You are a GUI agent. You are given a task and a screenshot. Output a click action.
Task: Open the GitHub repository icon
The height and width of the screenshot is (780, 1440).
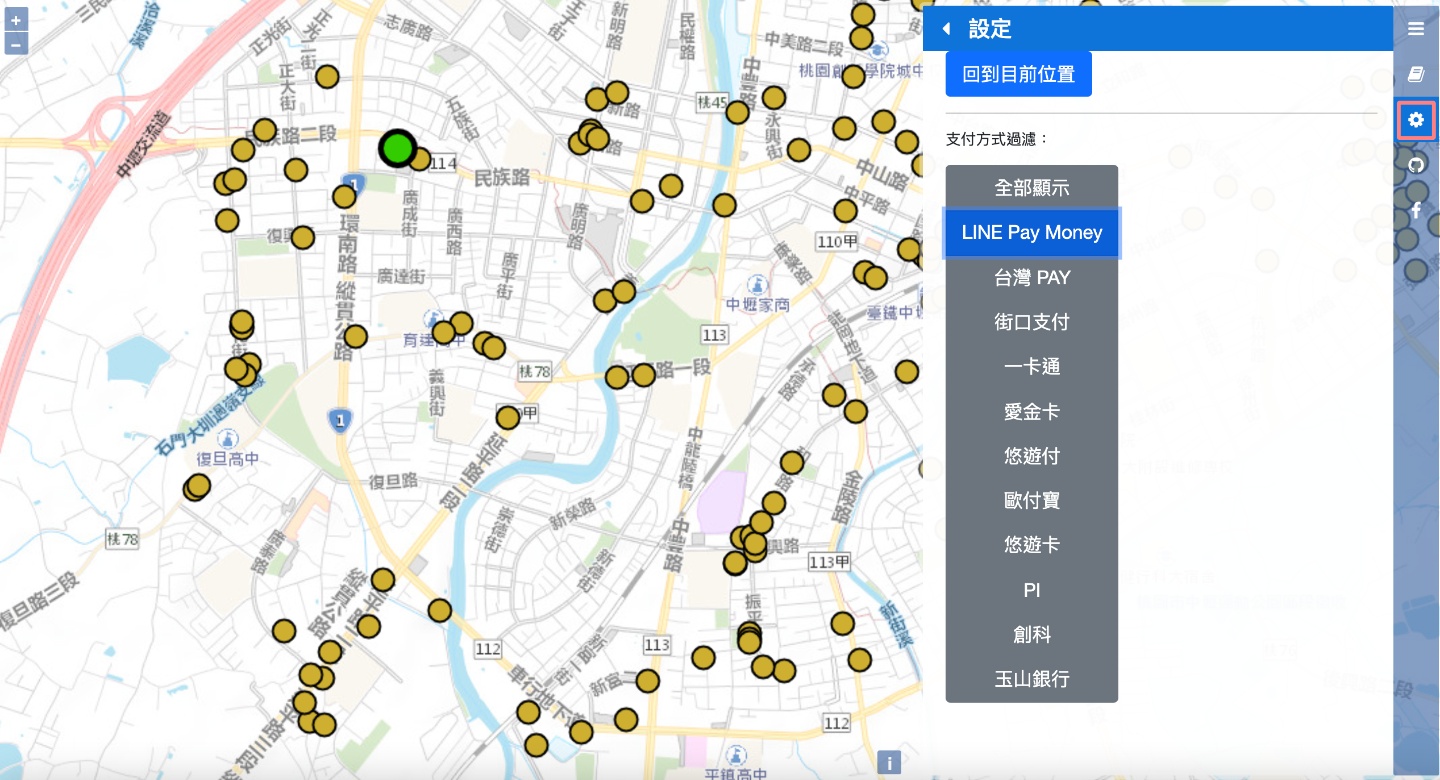coord(1416,164)
